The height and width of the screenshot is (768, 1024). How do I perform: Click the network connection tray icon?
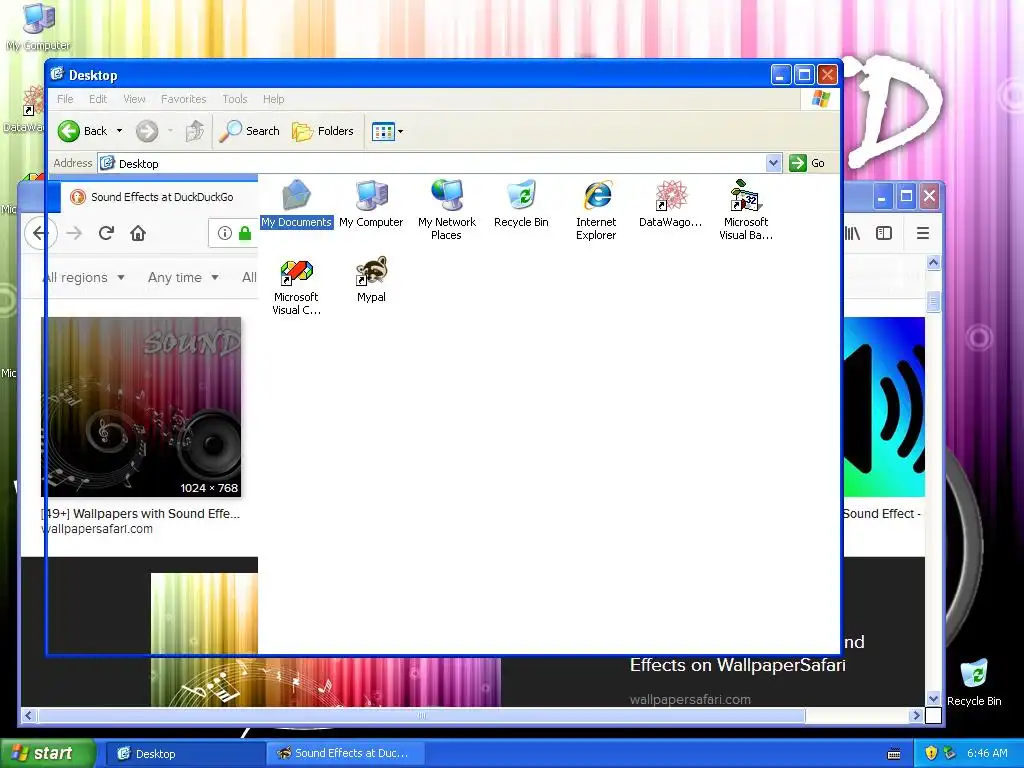pos(949,754)
